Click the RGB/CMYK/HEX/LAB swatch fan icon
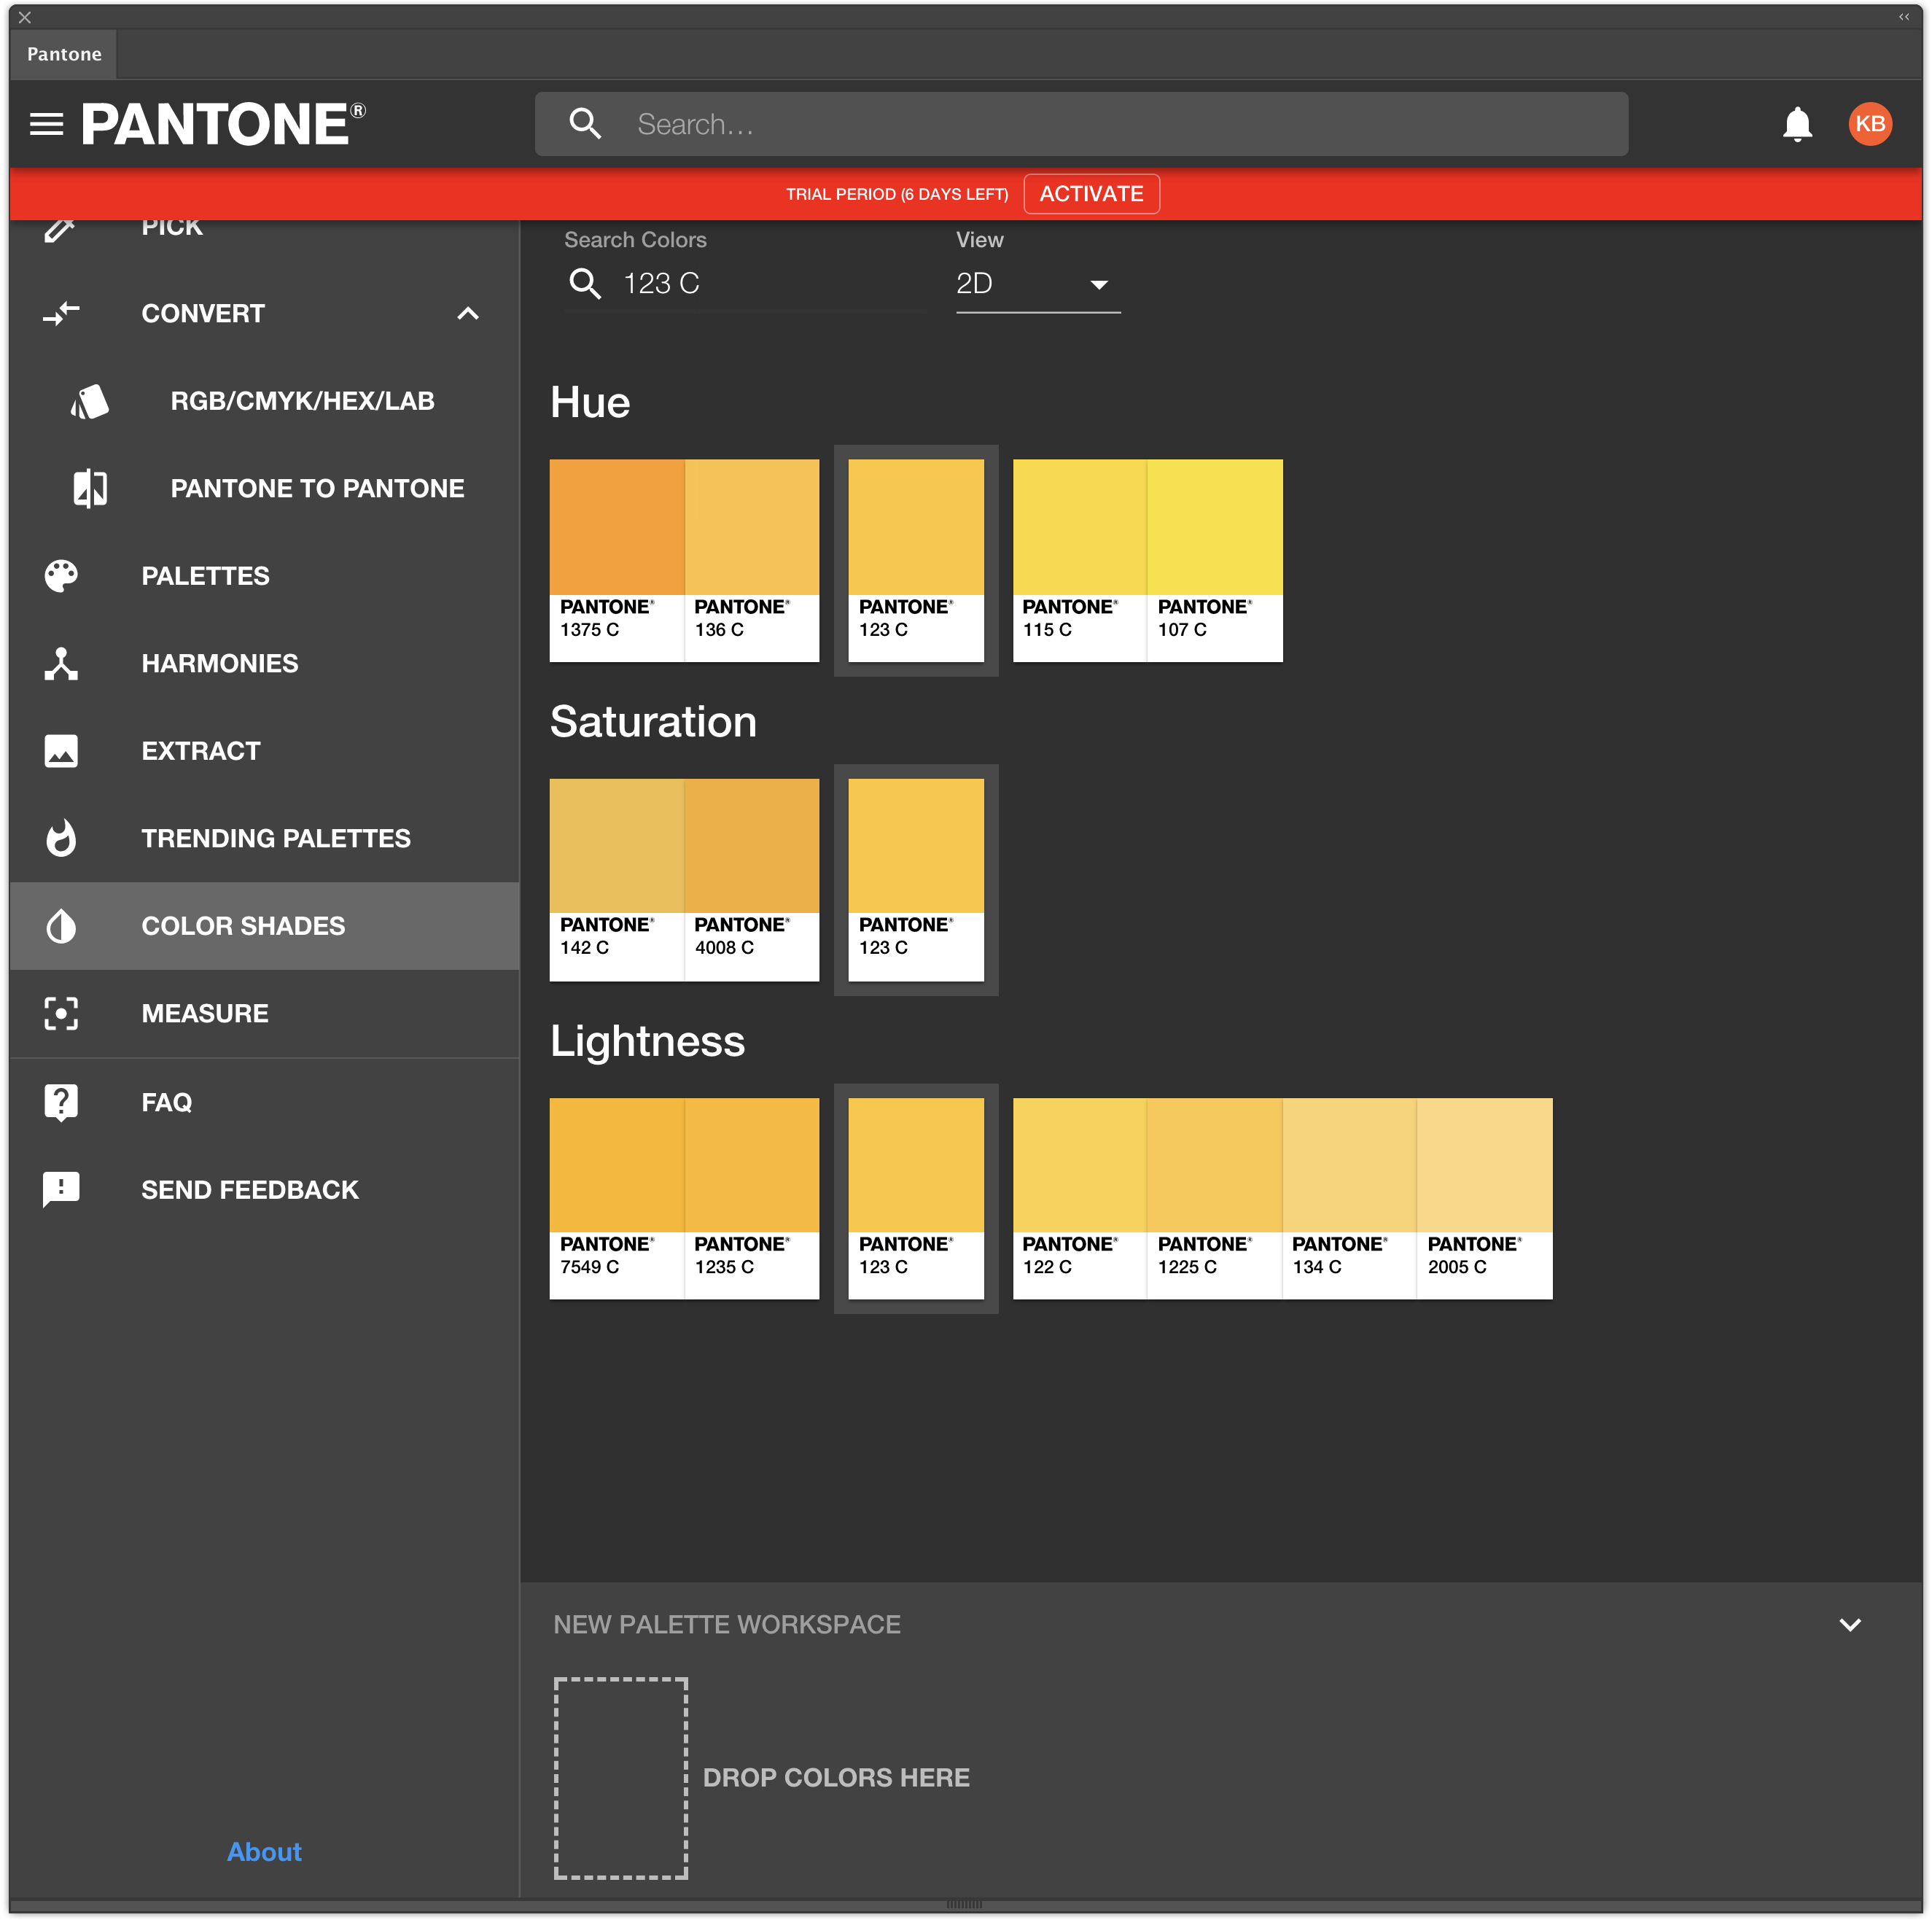 click(x=90, y=401)
